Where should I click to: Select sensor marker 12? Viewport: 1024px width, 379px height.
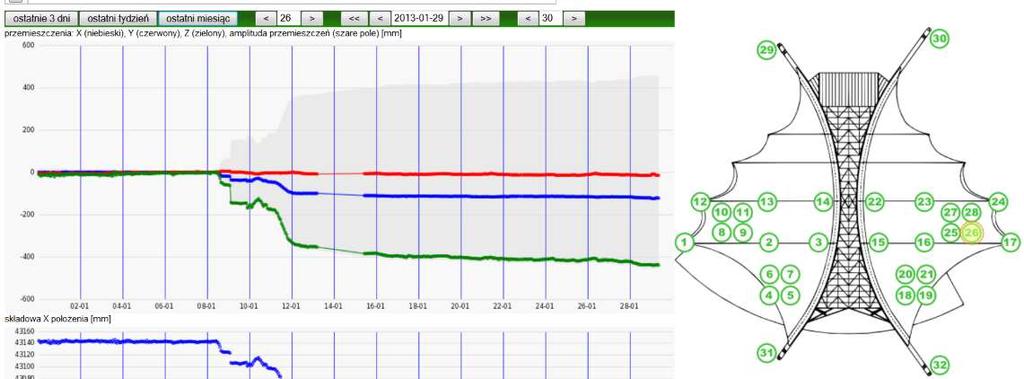point(701,202)
